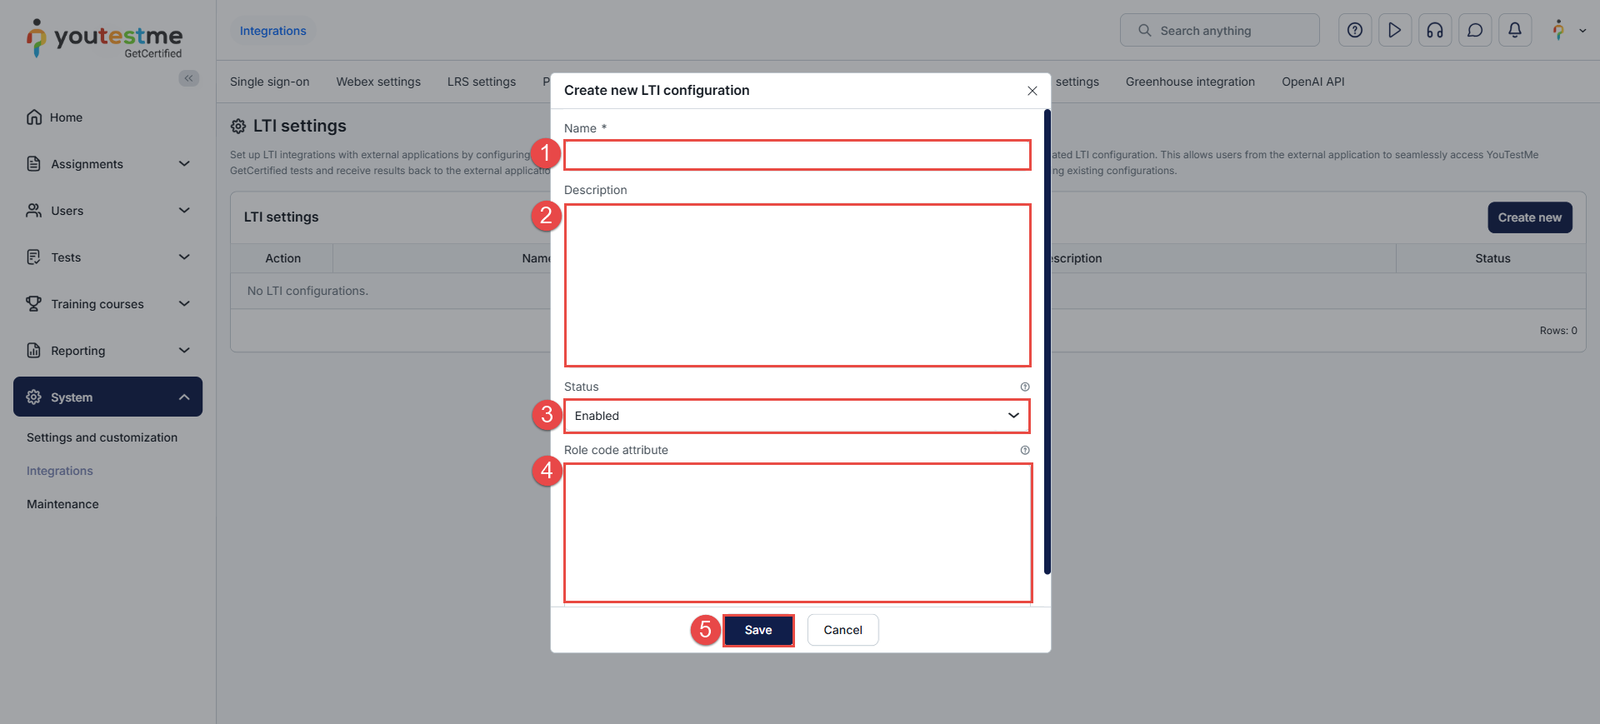
Task: Open the OpenAI API tab
Action: (1313, 82)
